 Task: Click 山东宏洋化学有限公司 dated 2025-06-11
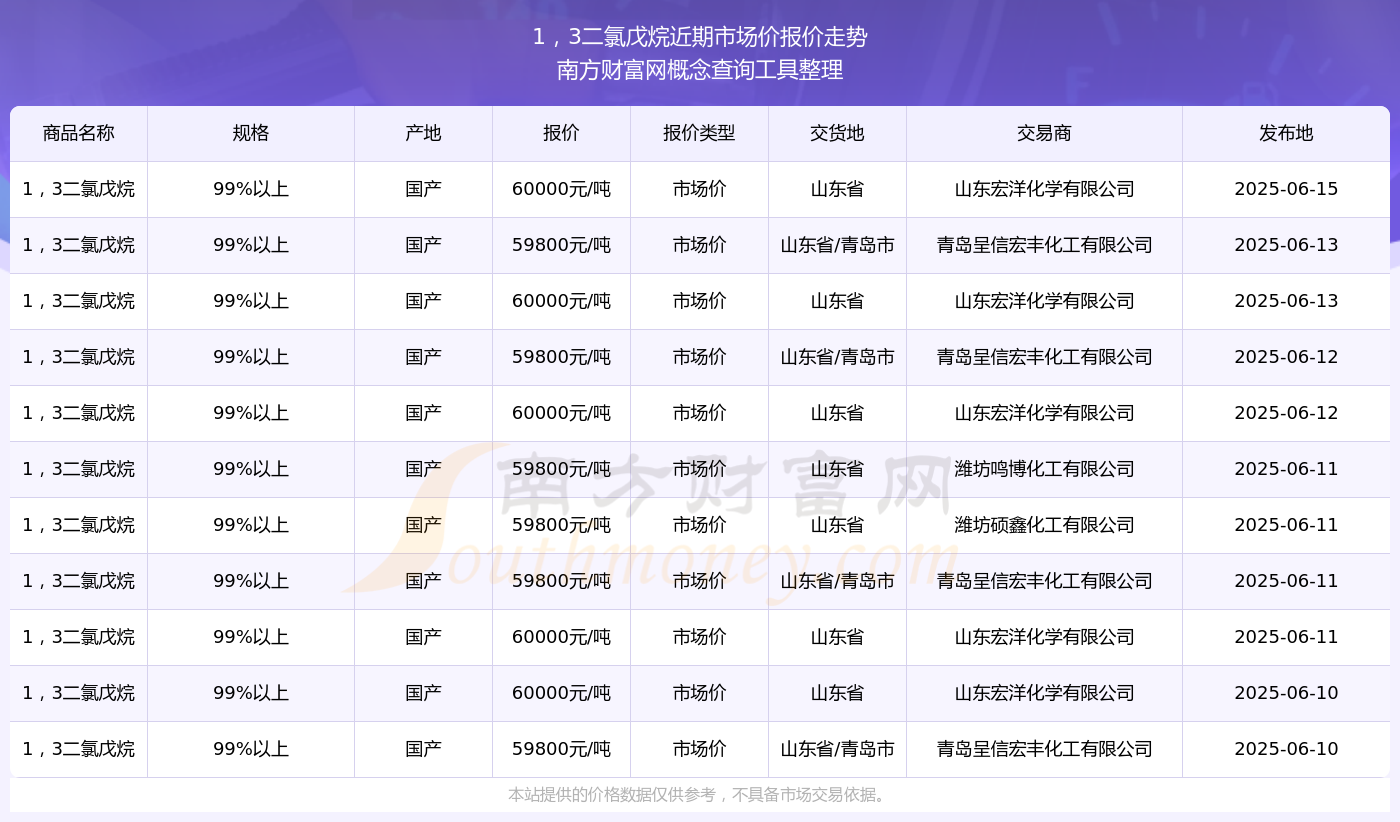coord(1044,637)
